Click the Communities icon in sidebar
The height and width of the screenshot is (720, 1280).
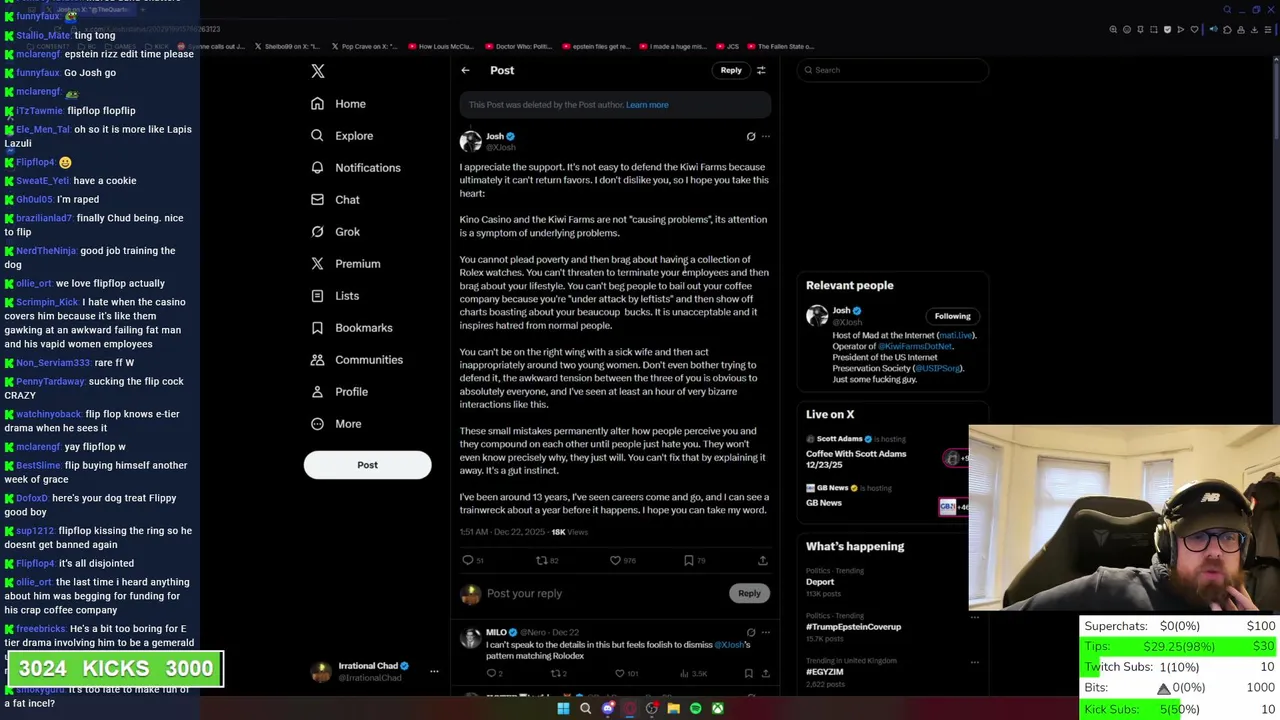[317, 360]
